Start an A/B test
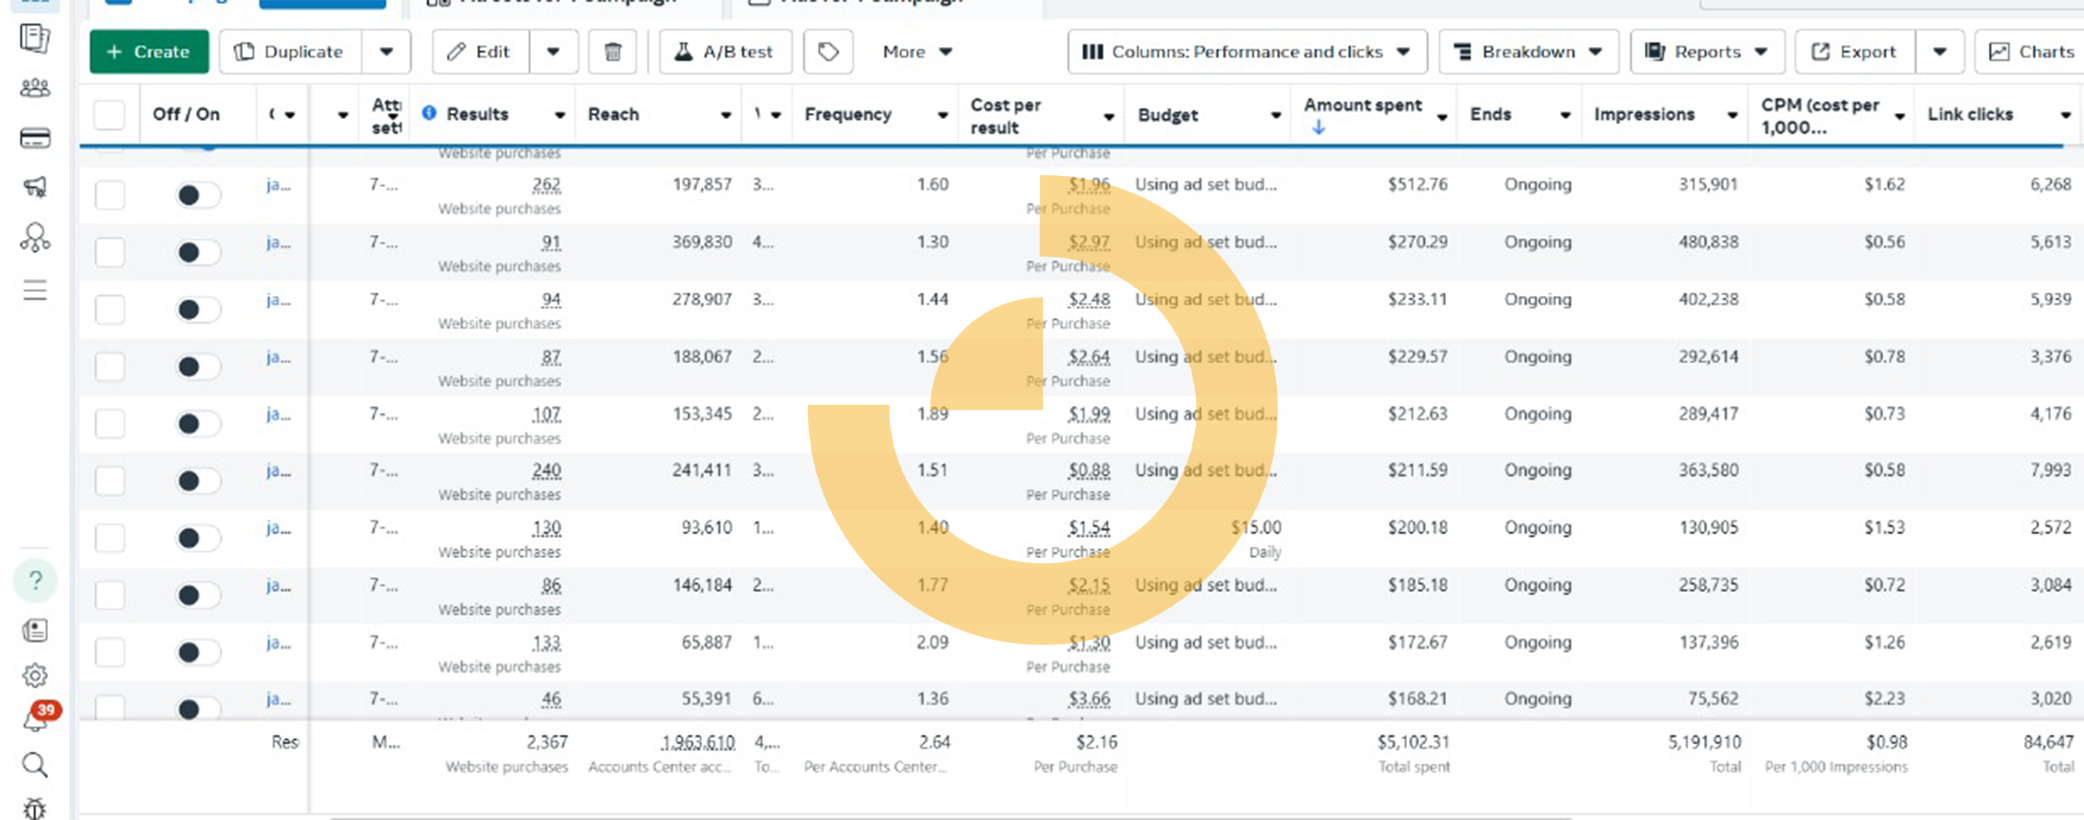The image size is (2084, 820). point(726,52)
